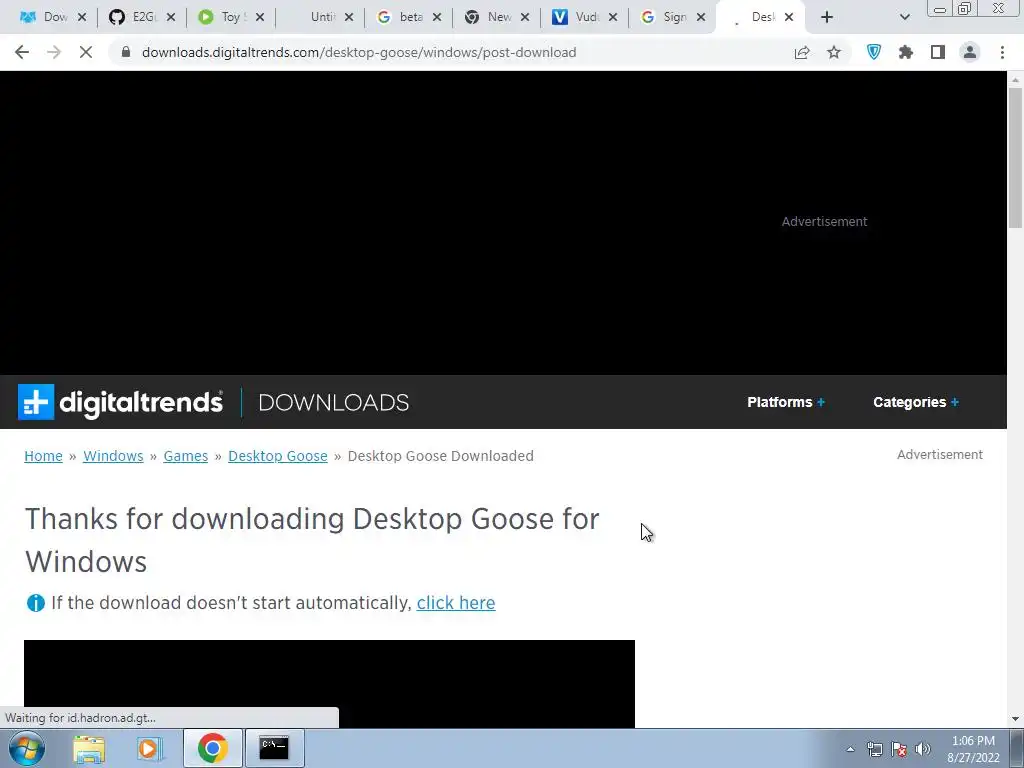View site security lock info

pyautogui.click(x=126, y=52)
